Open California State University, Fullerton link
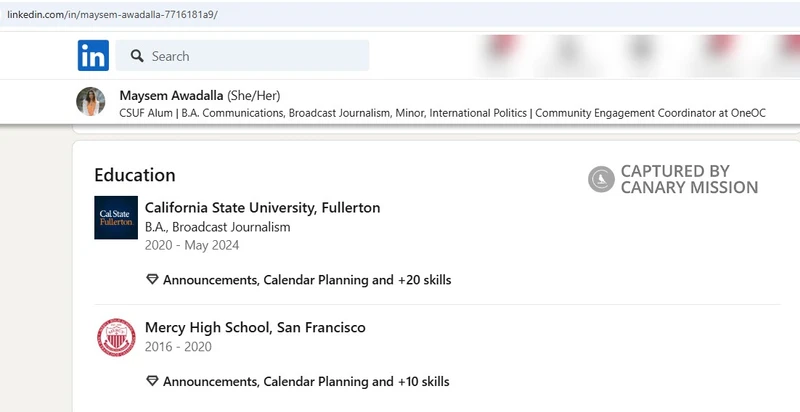800x412 pixels. pos(262,208)
